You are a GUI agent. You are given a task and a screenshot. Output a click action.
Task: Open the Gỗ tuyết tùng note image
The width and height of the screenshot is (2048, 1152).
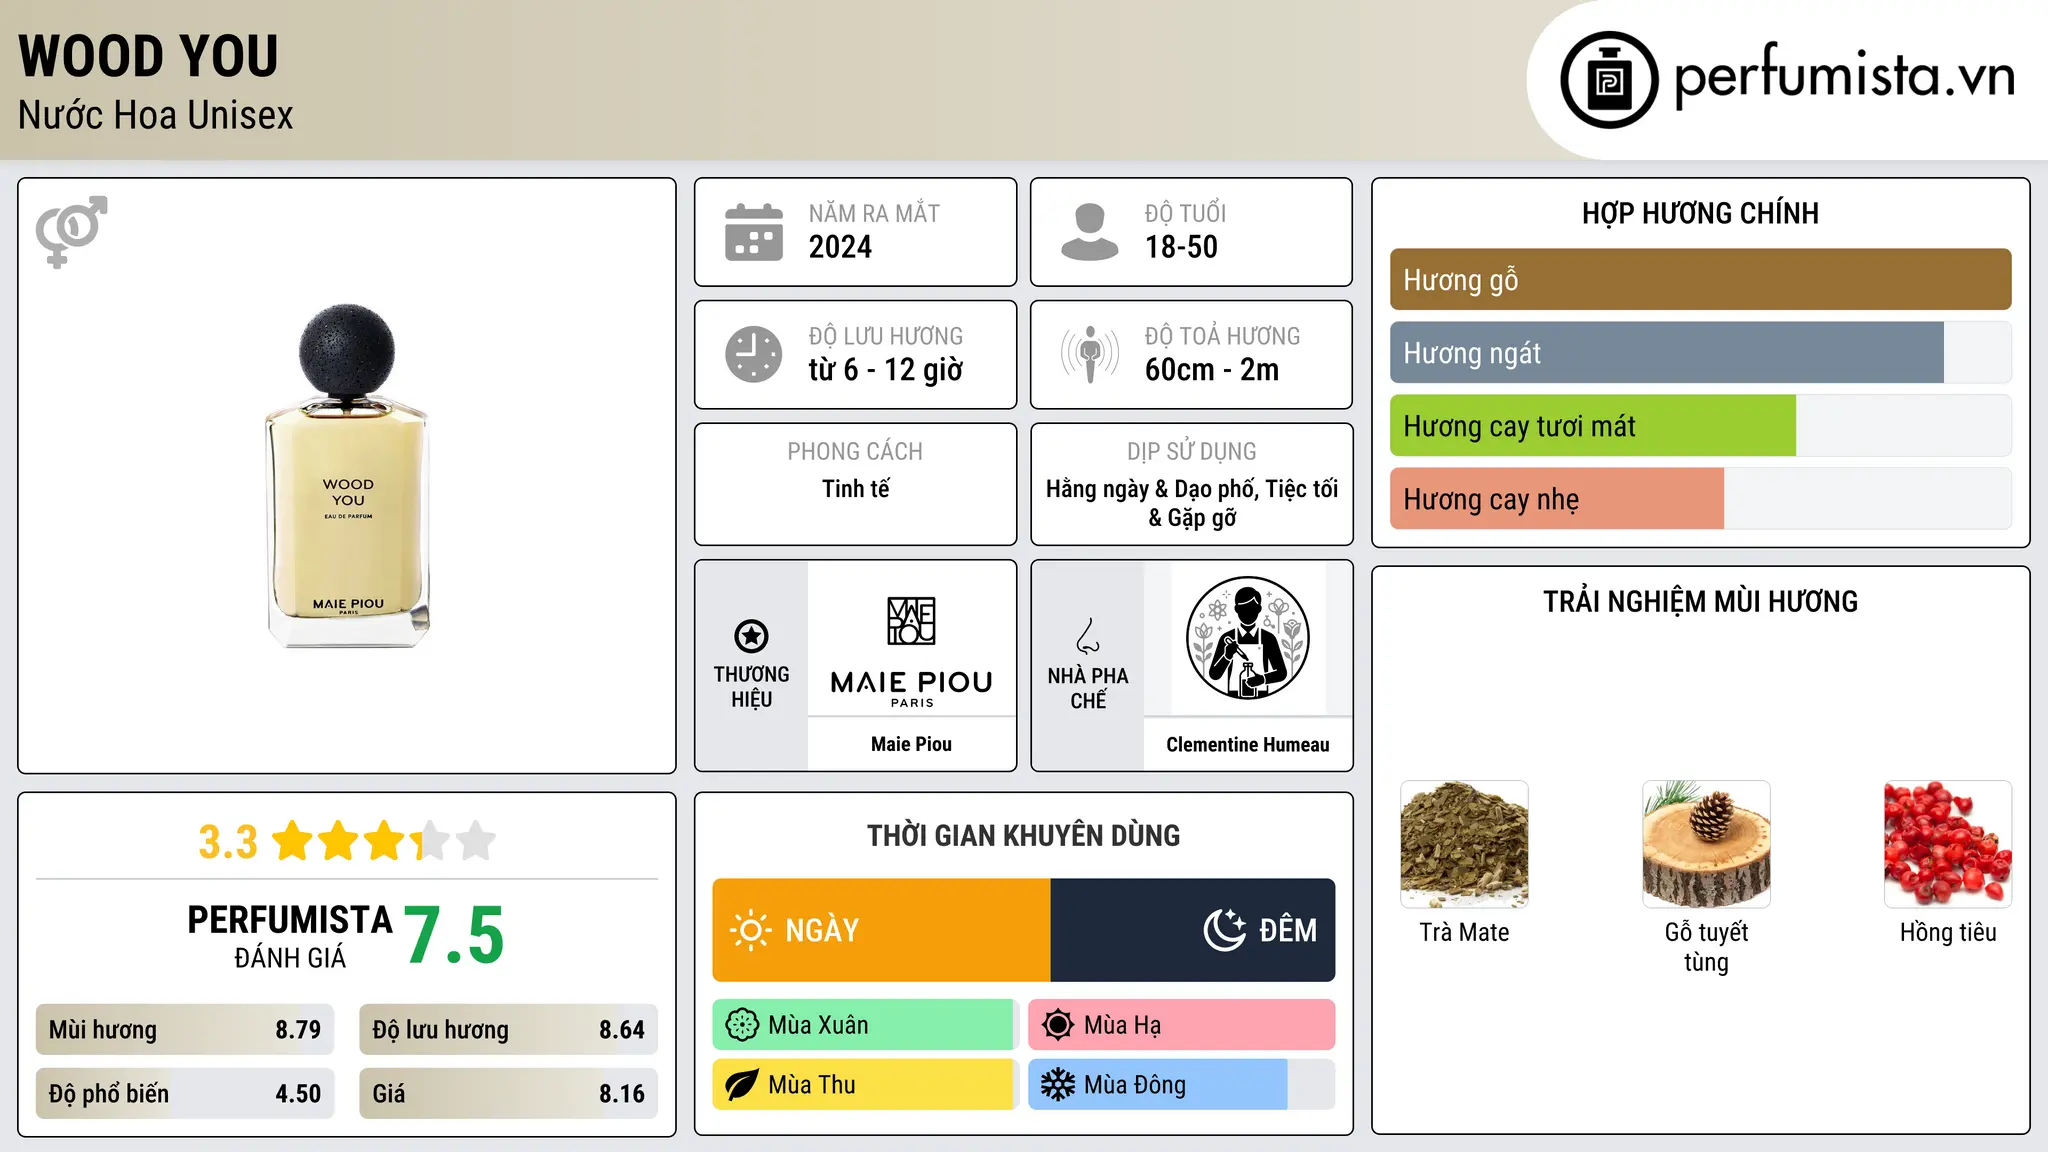[1706, 844]
